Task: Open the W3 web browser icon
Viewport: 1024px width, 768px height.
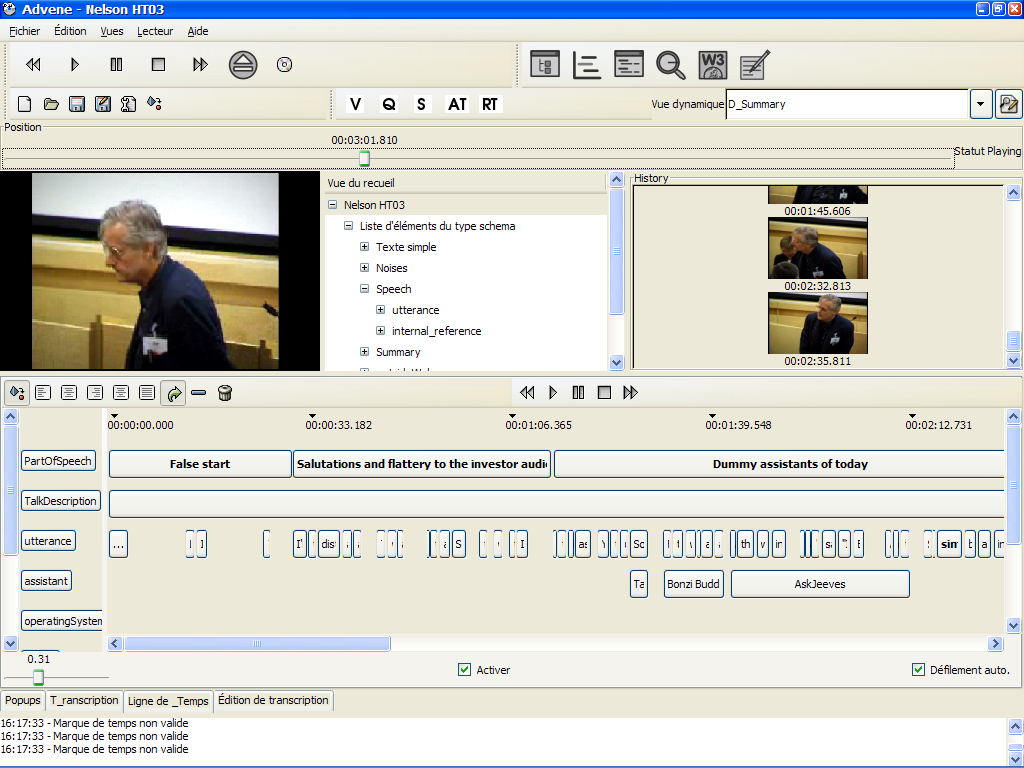Action: point(712,65)
